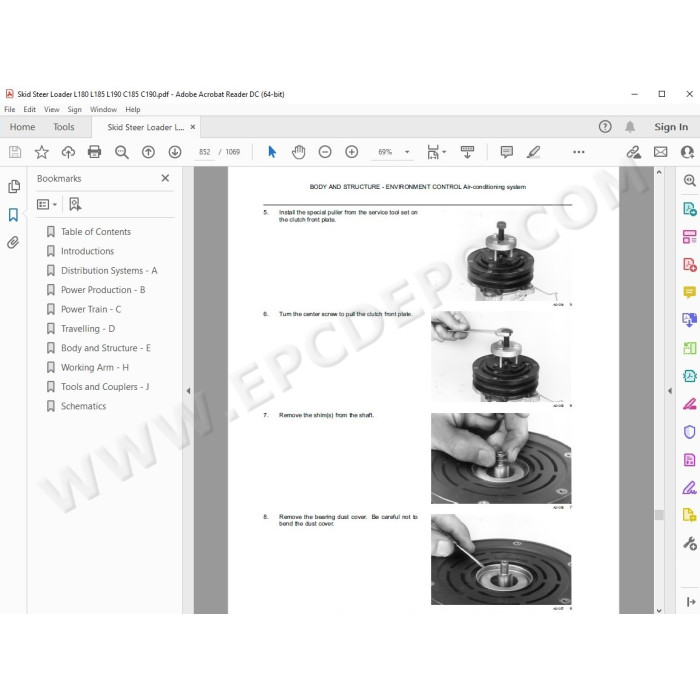The height and width of the screenshot is (700, 700).
Task: Open Export PDF in the right tools pane
Action: pyautogui.click(x=689, y=208)
